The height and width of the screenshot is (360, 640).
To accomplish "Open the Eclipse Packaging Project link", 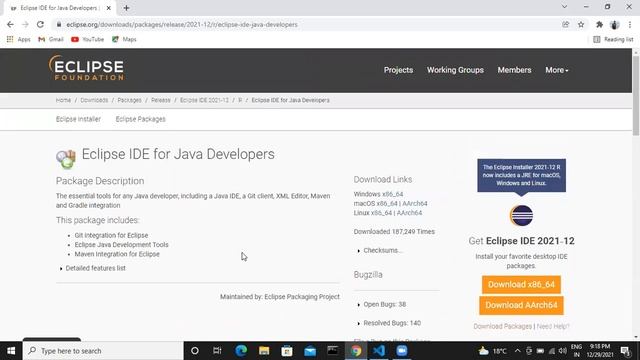I will (302, 297).
